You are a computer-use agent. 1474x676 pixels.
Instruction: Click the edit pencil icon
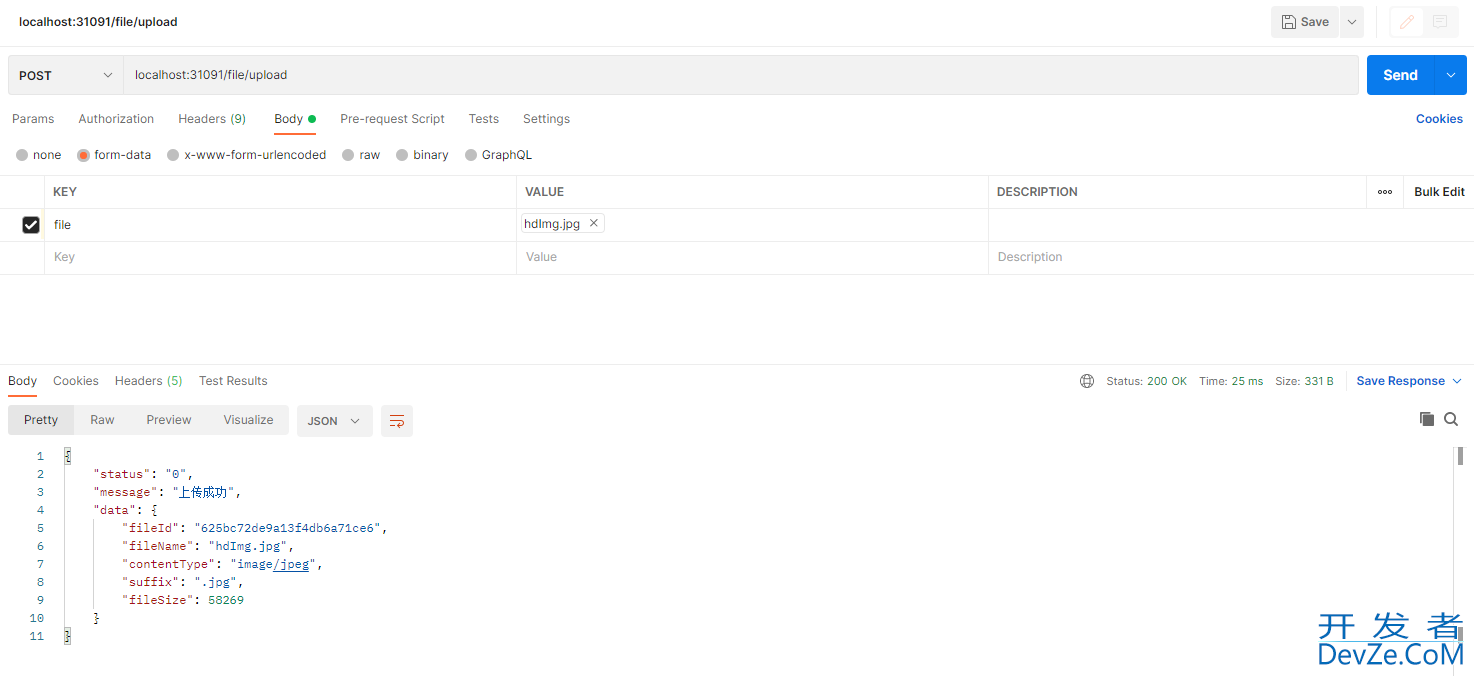coord(1406,22)
